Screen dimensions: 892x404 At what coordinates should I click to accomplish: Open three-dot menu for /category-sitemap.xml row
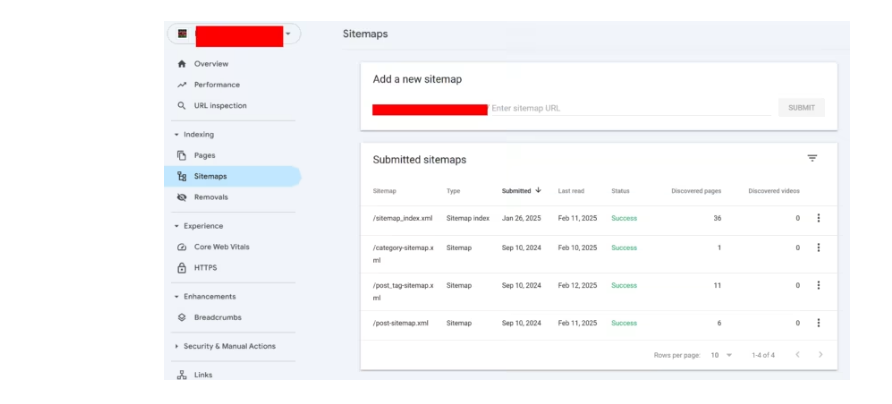(x=818, y=248)
